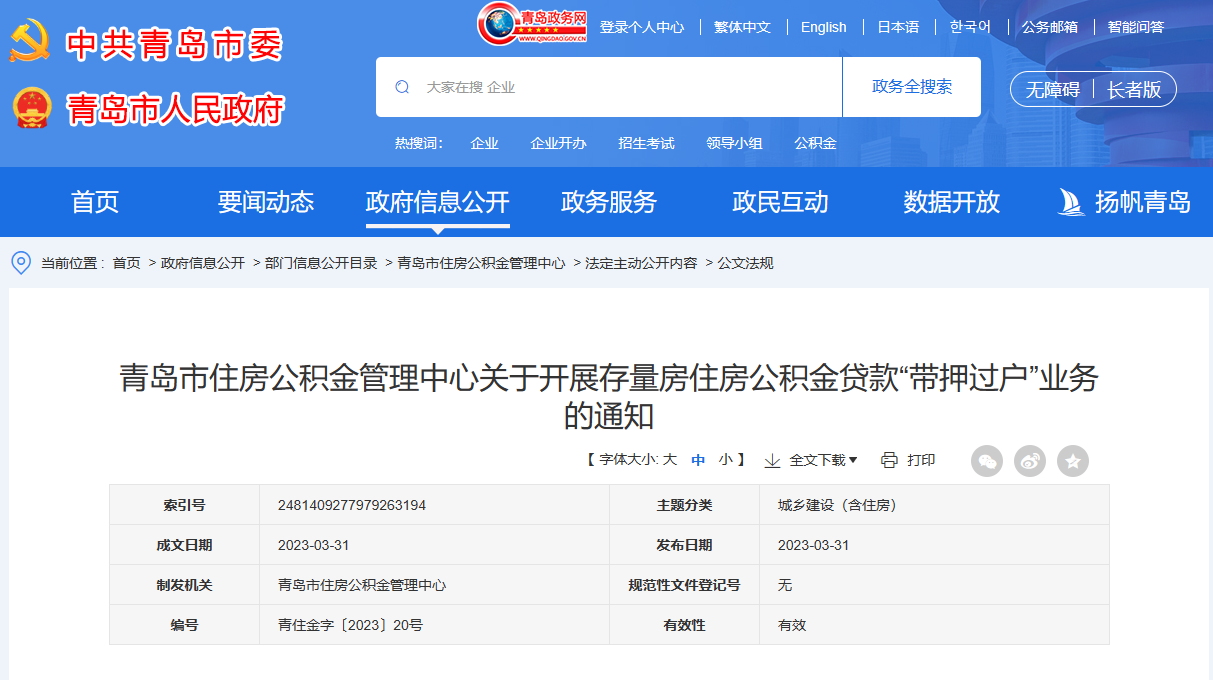Open the 政府信息公开 navigation tab
Image resolution: width=1213 pixels, height=680 pixels.
[438, 202]
